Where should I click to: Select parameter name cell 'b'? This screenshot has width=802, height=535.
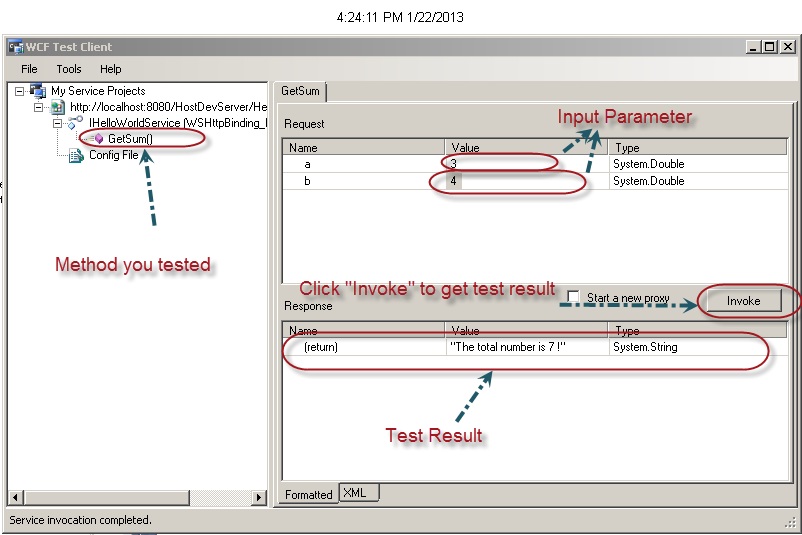tap(364, 181)
